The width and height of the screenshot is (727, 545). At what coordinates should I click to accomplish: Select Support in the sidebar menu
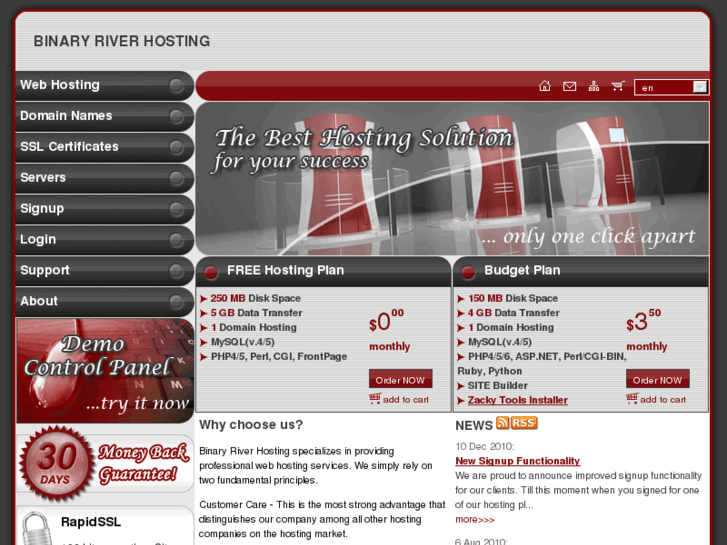pyautogui.click(x=105, y=270)
